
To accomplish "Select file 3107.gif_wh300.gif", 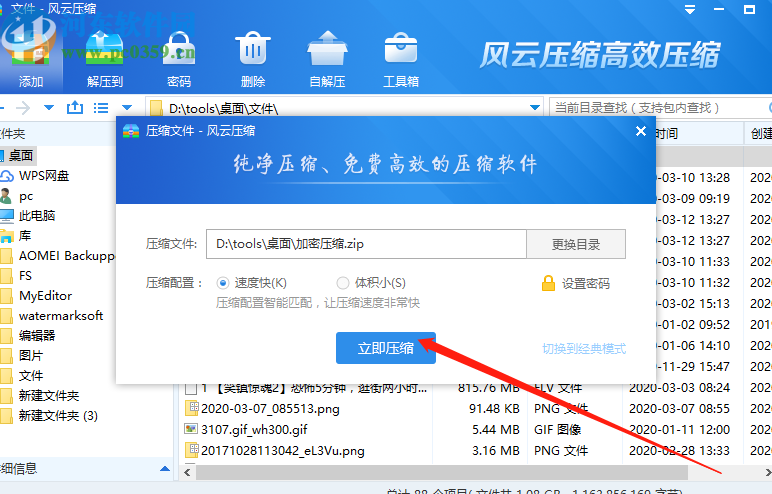I will [254, 430].
